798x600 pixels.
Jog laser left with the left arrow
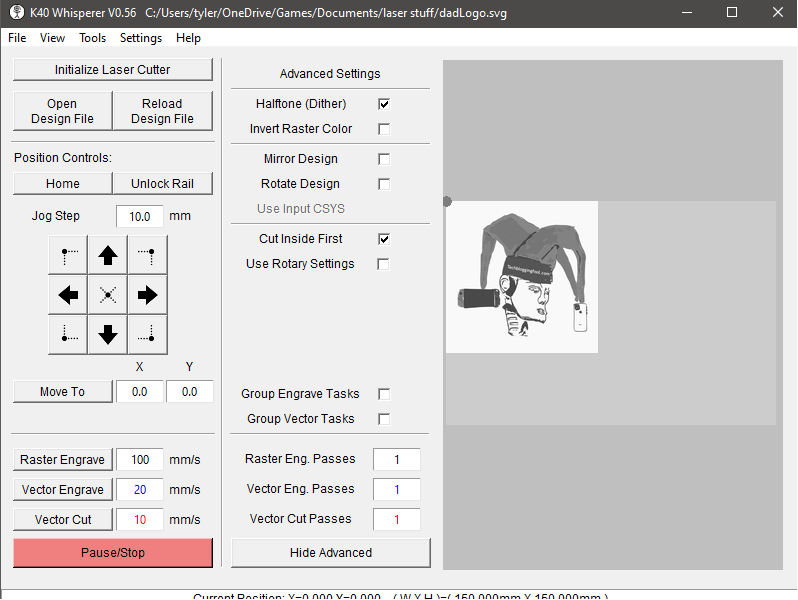68,295
